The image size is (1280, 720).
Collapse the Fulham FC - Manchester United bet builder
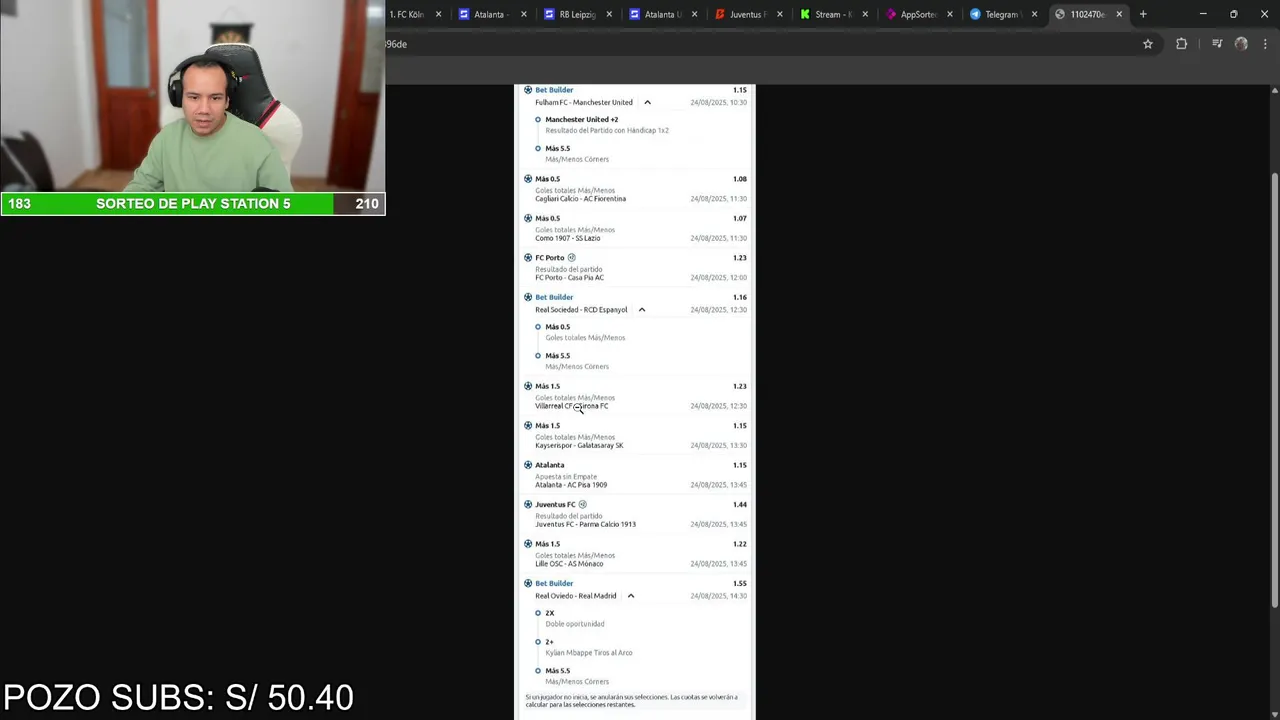pos(647,102)
